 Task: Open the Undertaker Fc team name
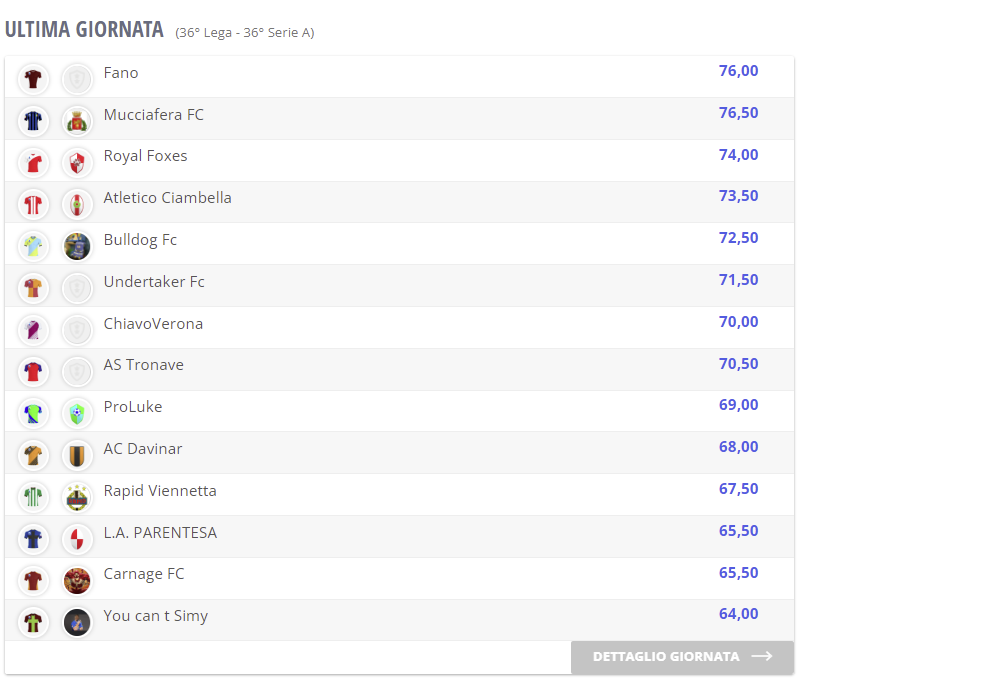click(x=154, y=282)
